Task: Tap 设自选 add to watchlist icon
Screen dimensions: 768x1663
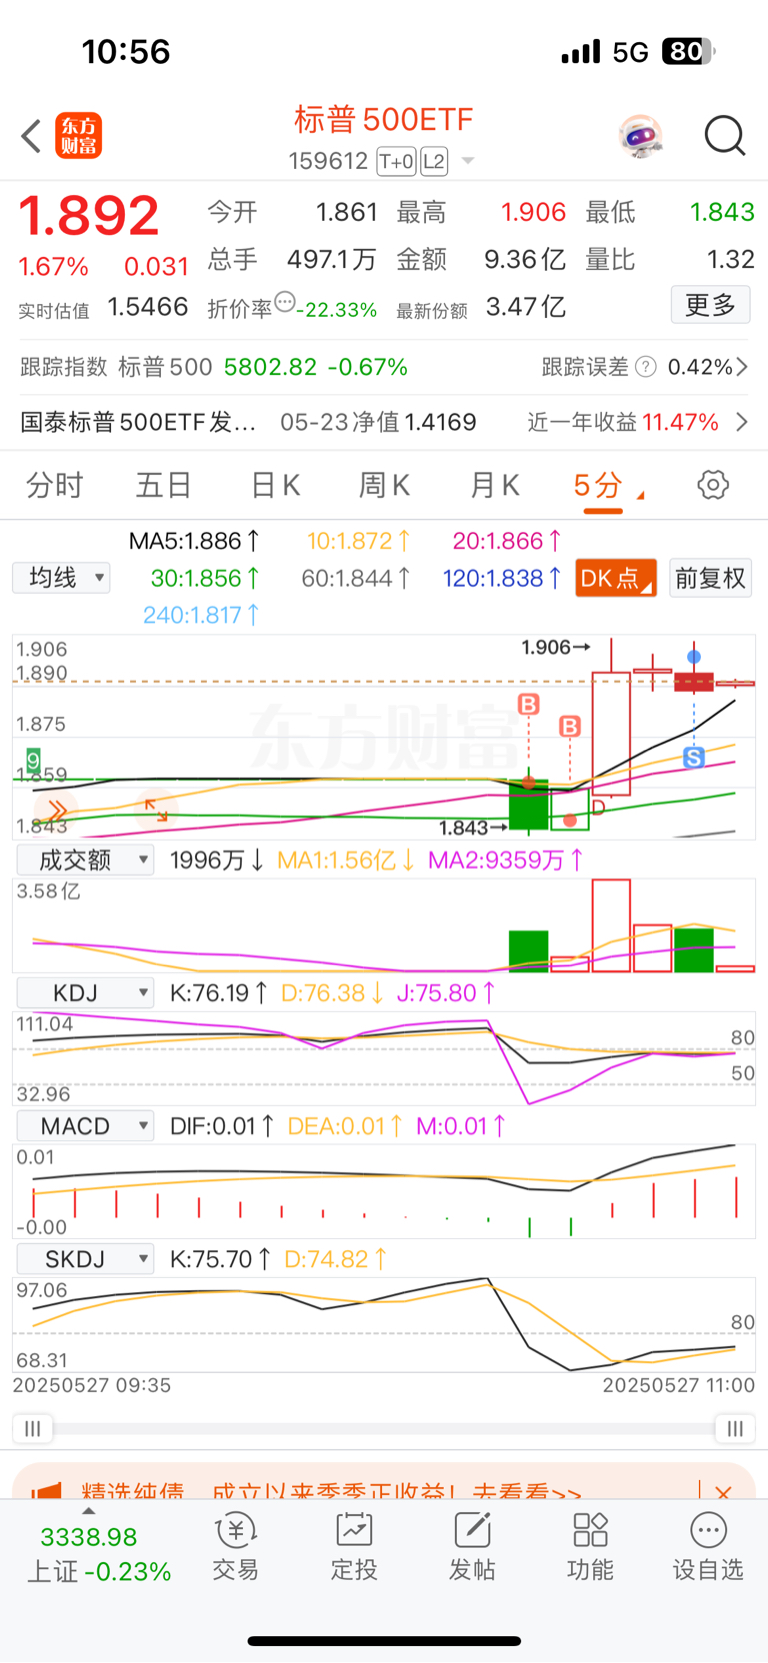Action: pyautogui.click(x=708, y=1547)
